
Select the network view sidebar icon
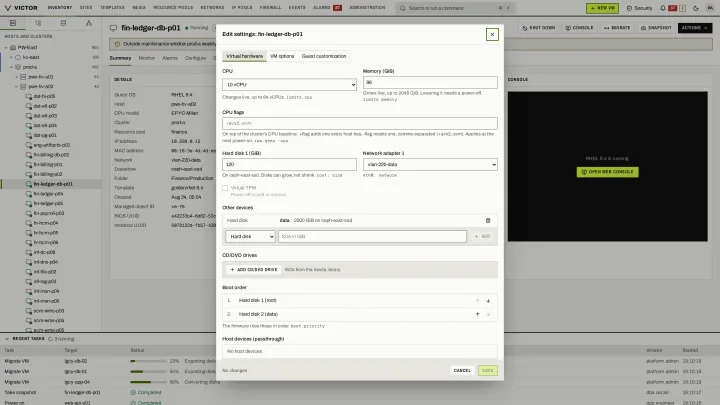coord(89,23)
